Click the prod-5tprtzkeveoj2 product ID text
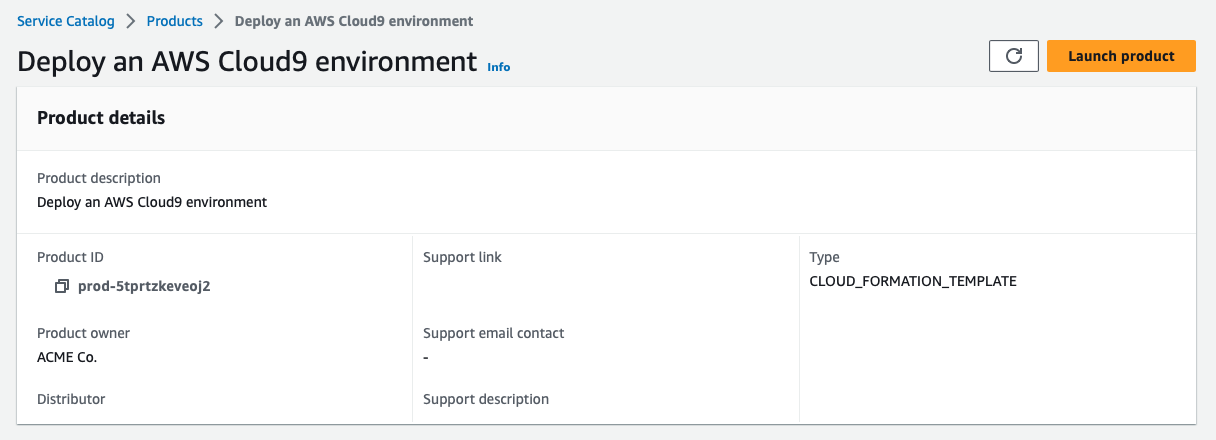This screenshot has height=440, width=1216. pos(144,286)
